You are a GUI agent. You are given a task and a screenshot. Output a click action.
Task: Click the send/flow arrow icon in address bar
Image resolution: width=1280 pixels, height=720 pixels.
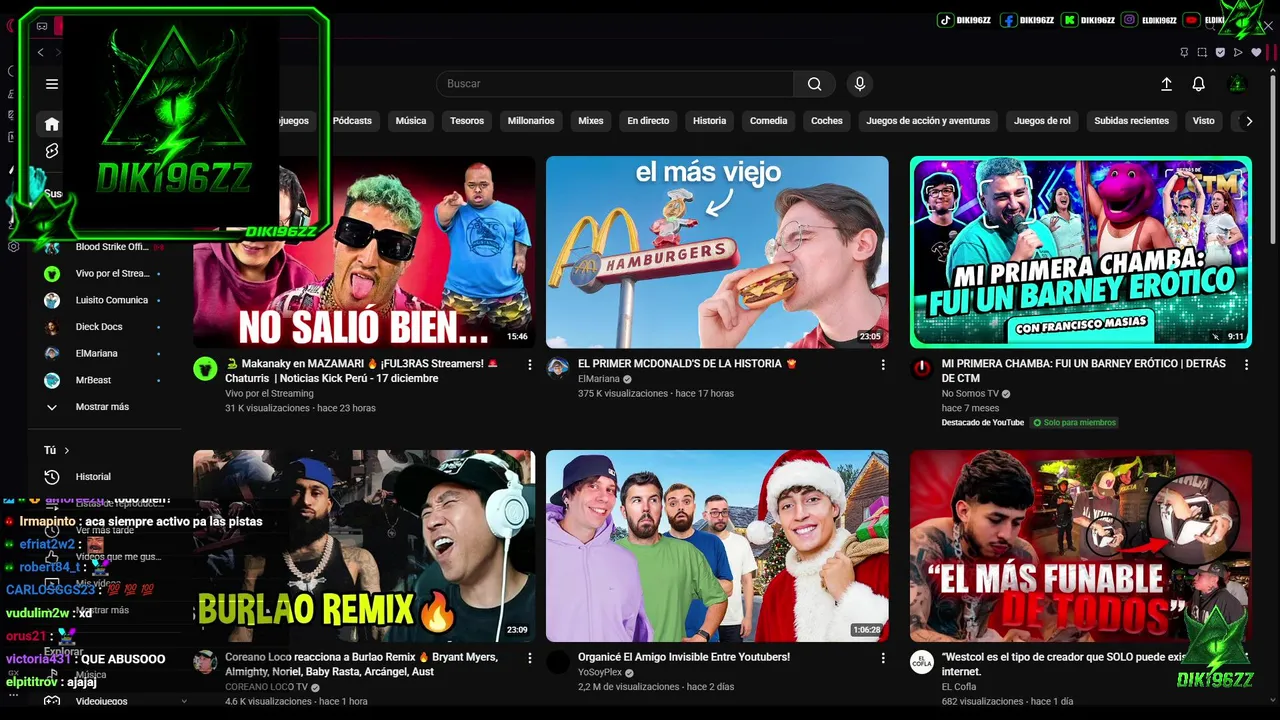[x=1238, y=52]
